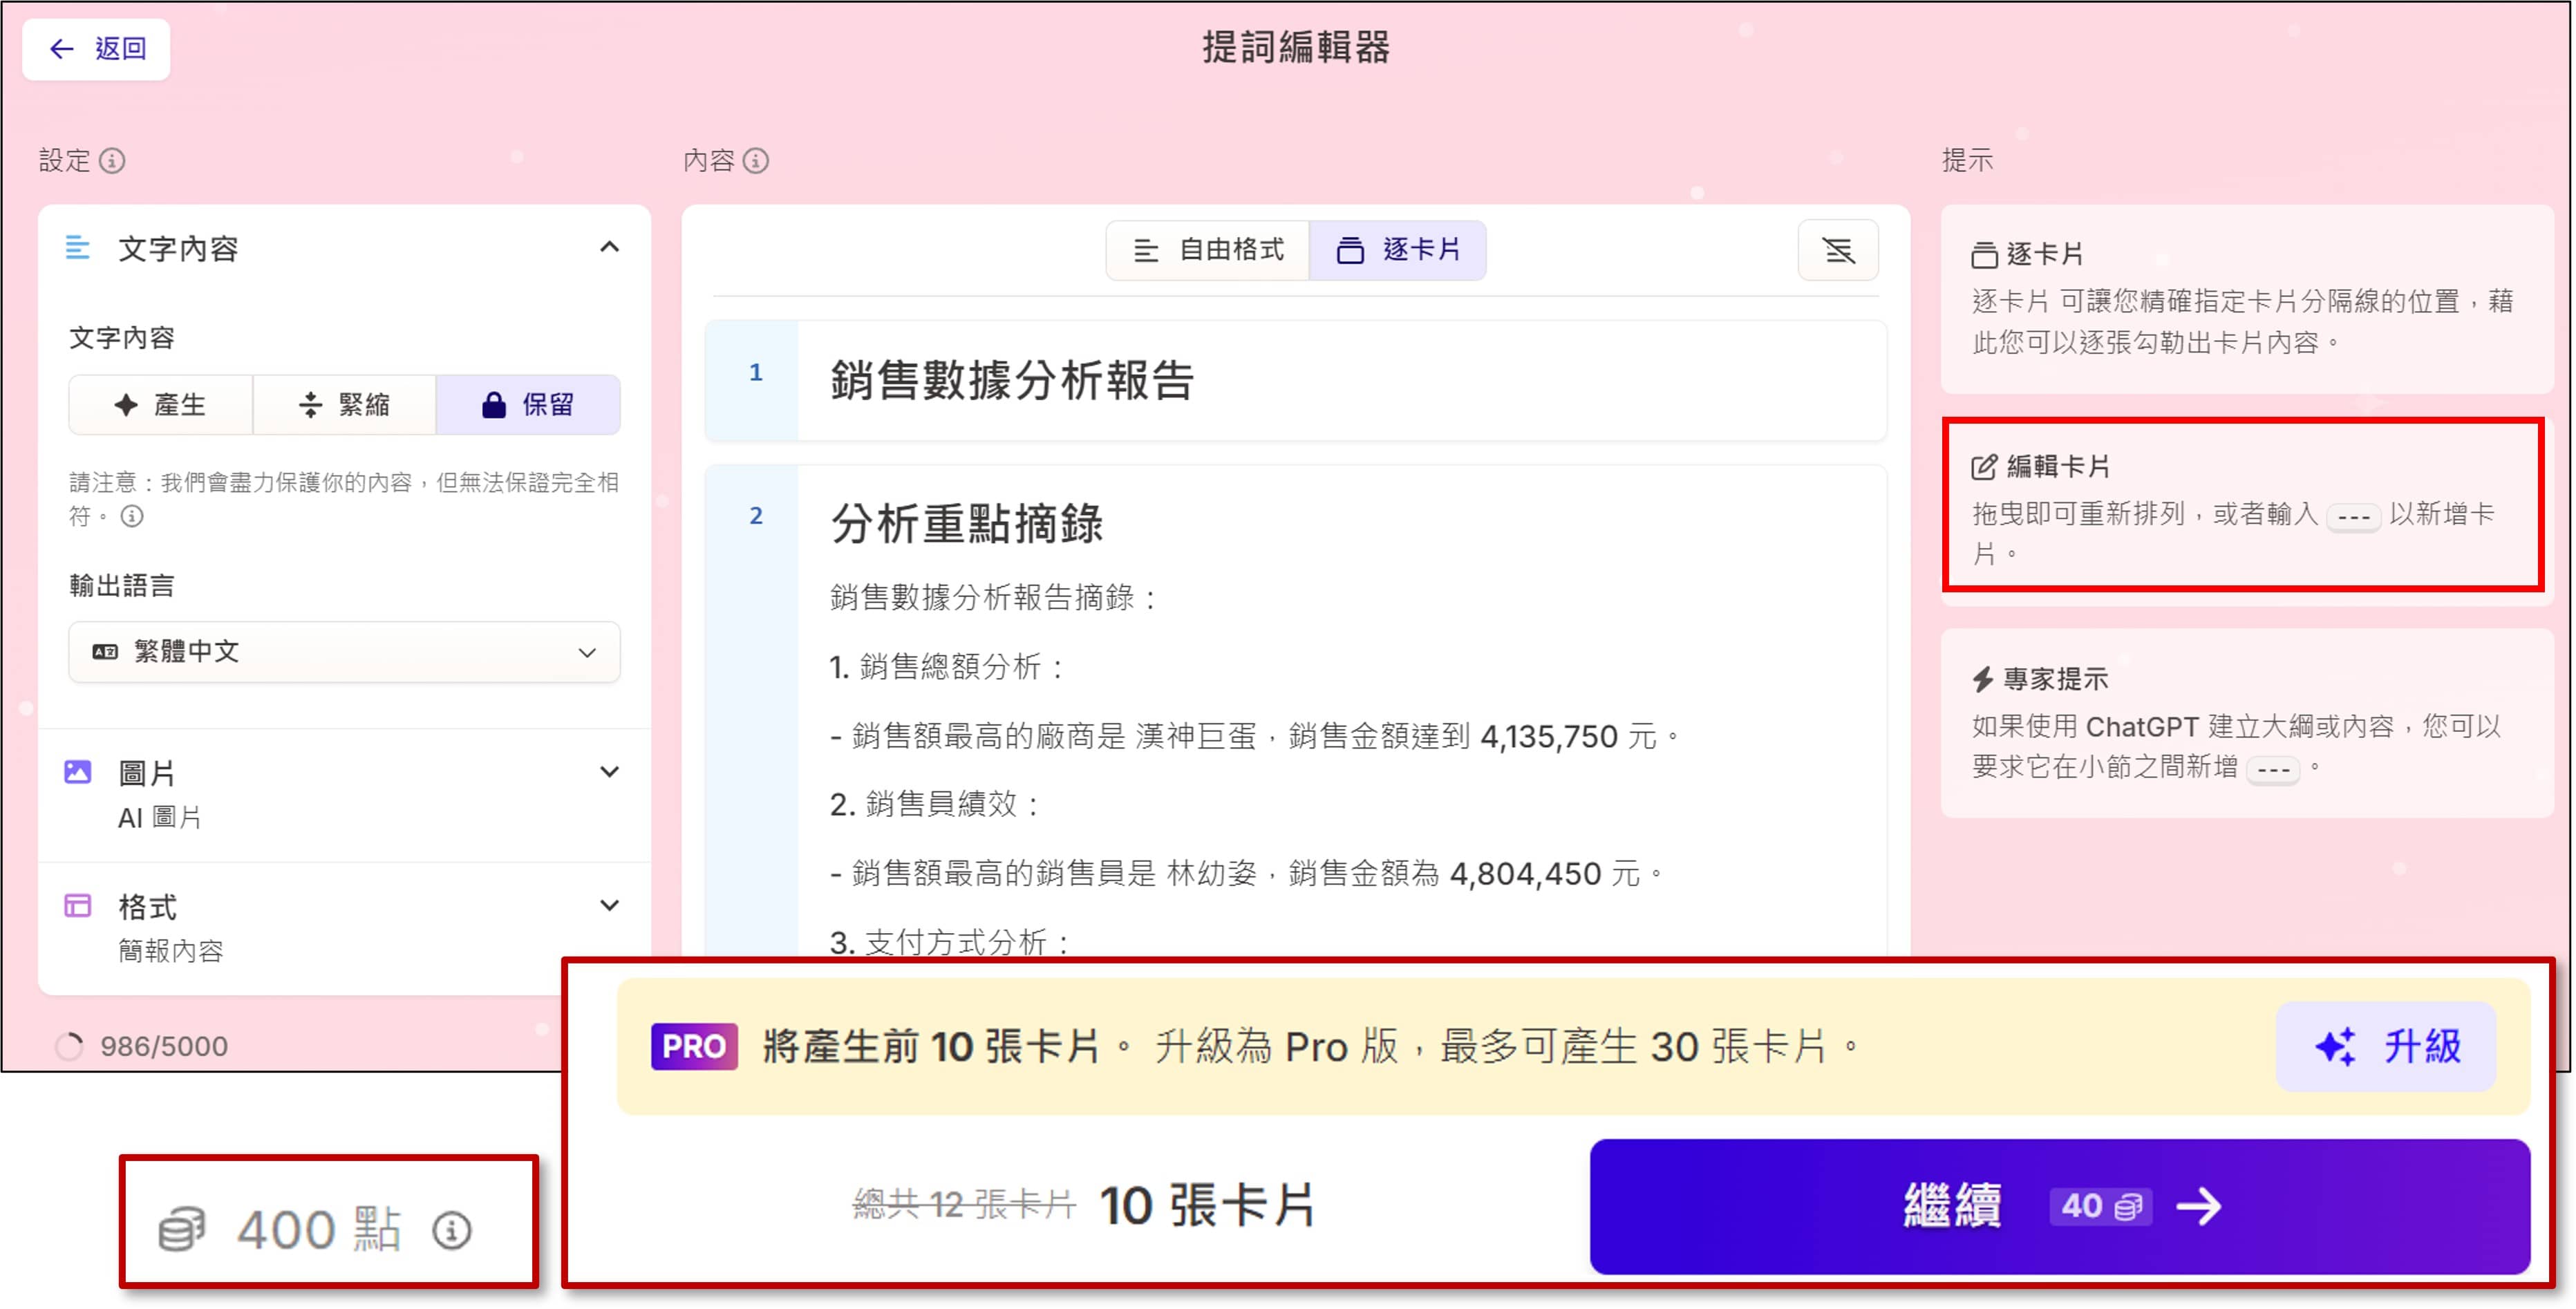This screenshot has width=2576, height=1309.
Task: Select 保留 preserve text mode
Action: pos(528,405)
